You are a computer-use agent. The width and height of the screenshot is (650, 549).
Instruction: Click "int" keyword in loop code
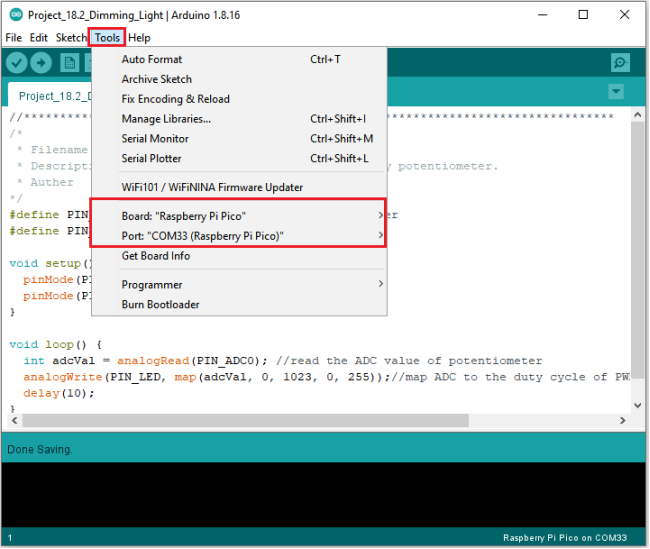[x=34, y=361]
